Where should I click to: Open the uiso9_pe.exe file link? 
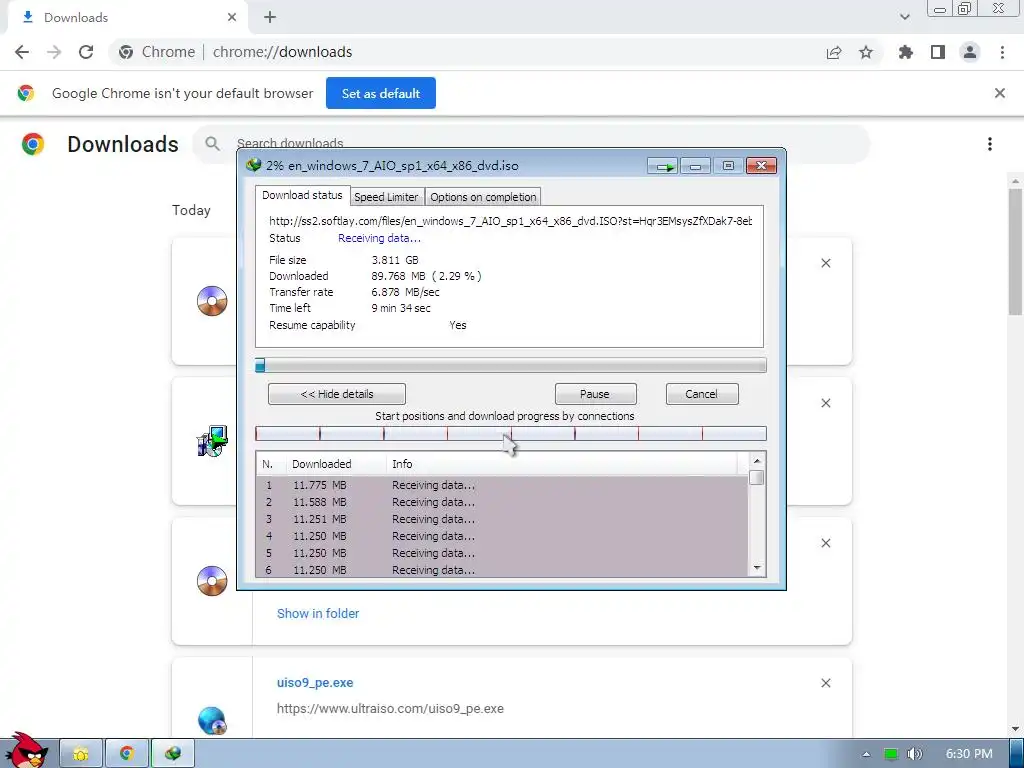tap(315, 682)
